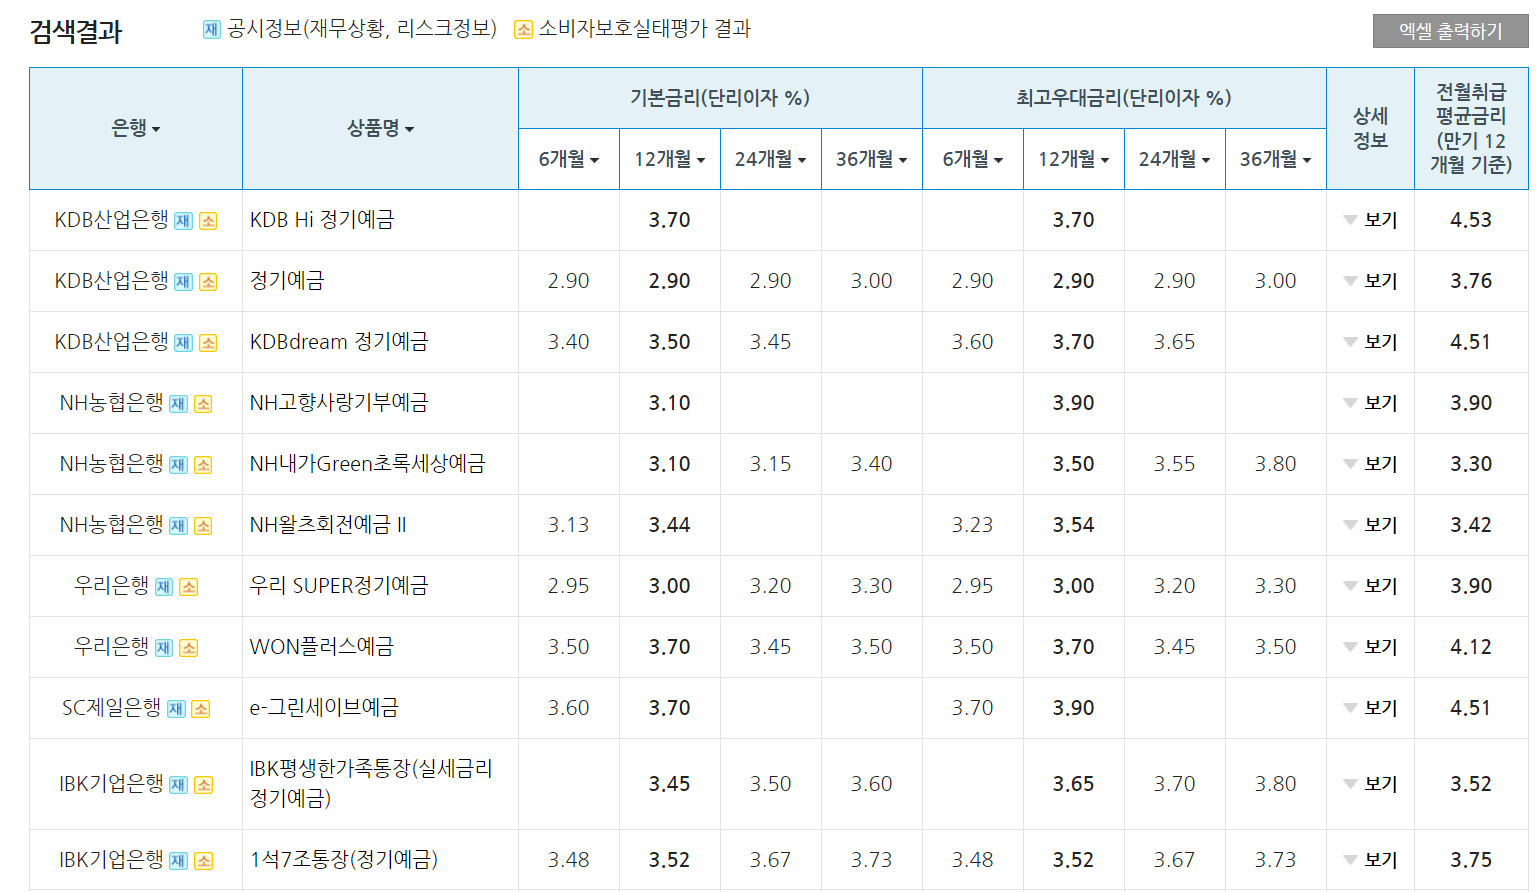The width and height of the screenshot is (1537, 892).
Task: Expand 보기 details for e-그린세이브예금
Action: click(x=1371, y=707)
